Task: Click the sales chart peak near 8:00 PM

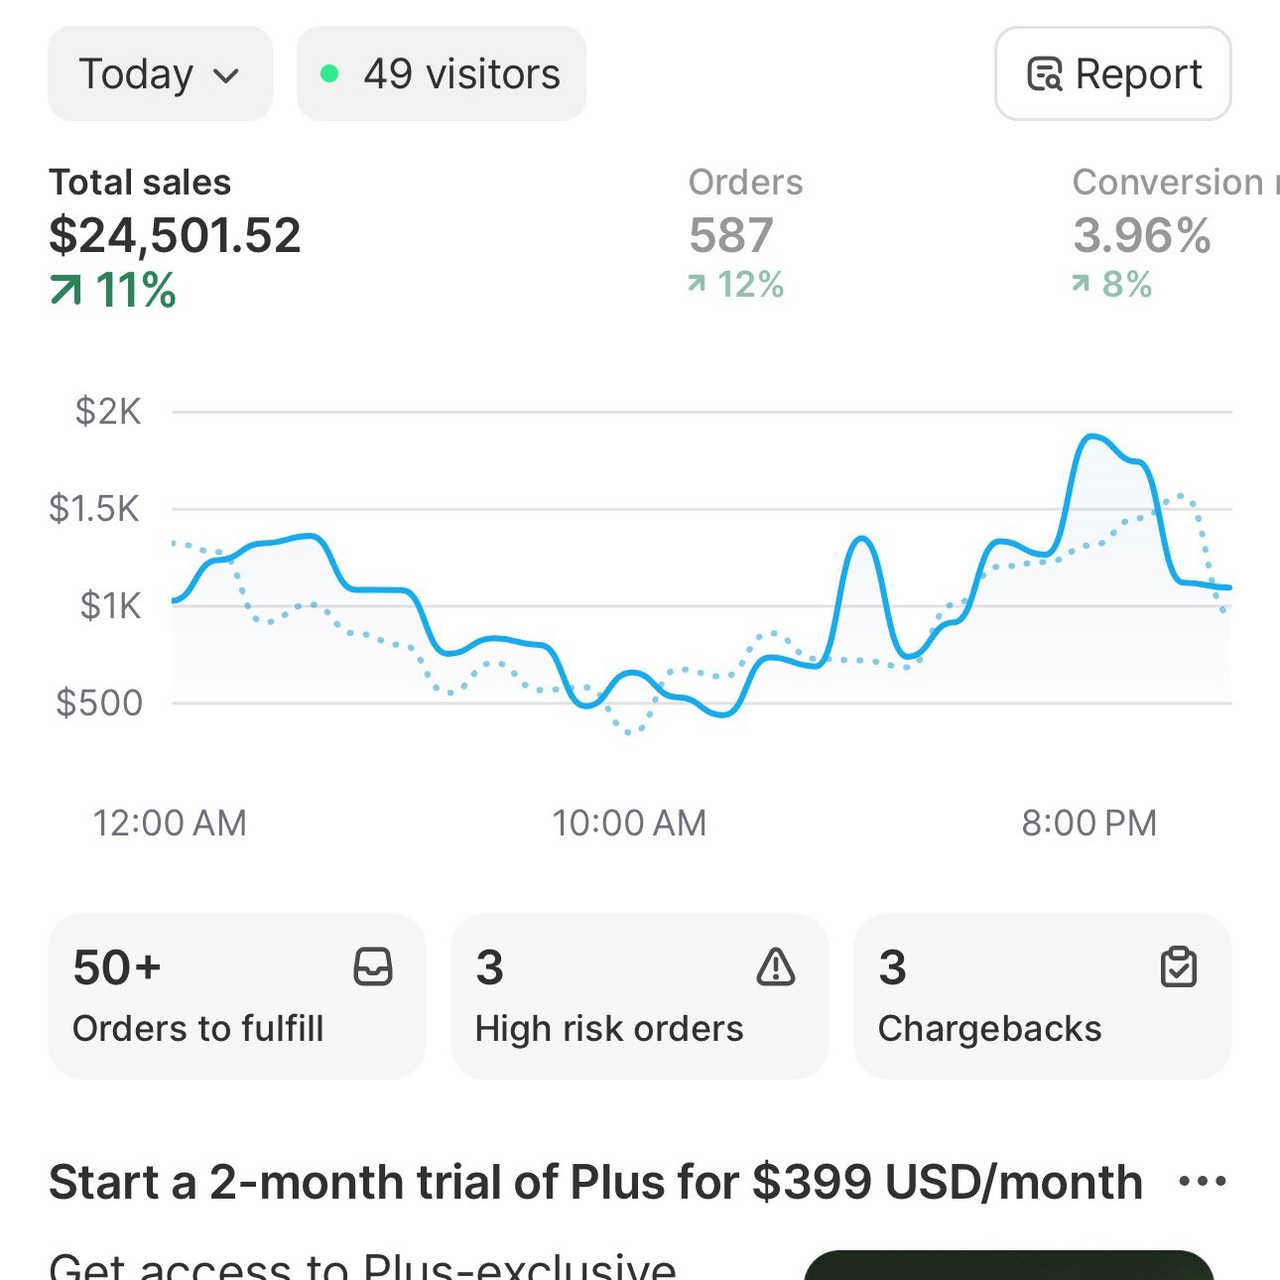Action: pyautogui.click(x=1091, y=437)
